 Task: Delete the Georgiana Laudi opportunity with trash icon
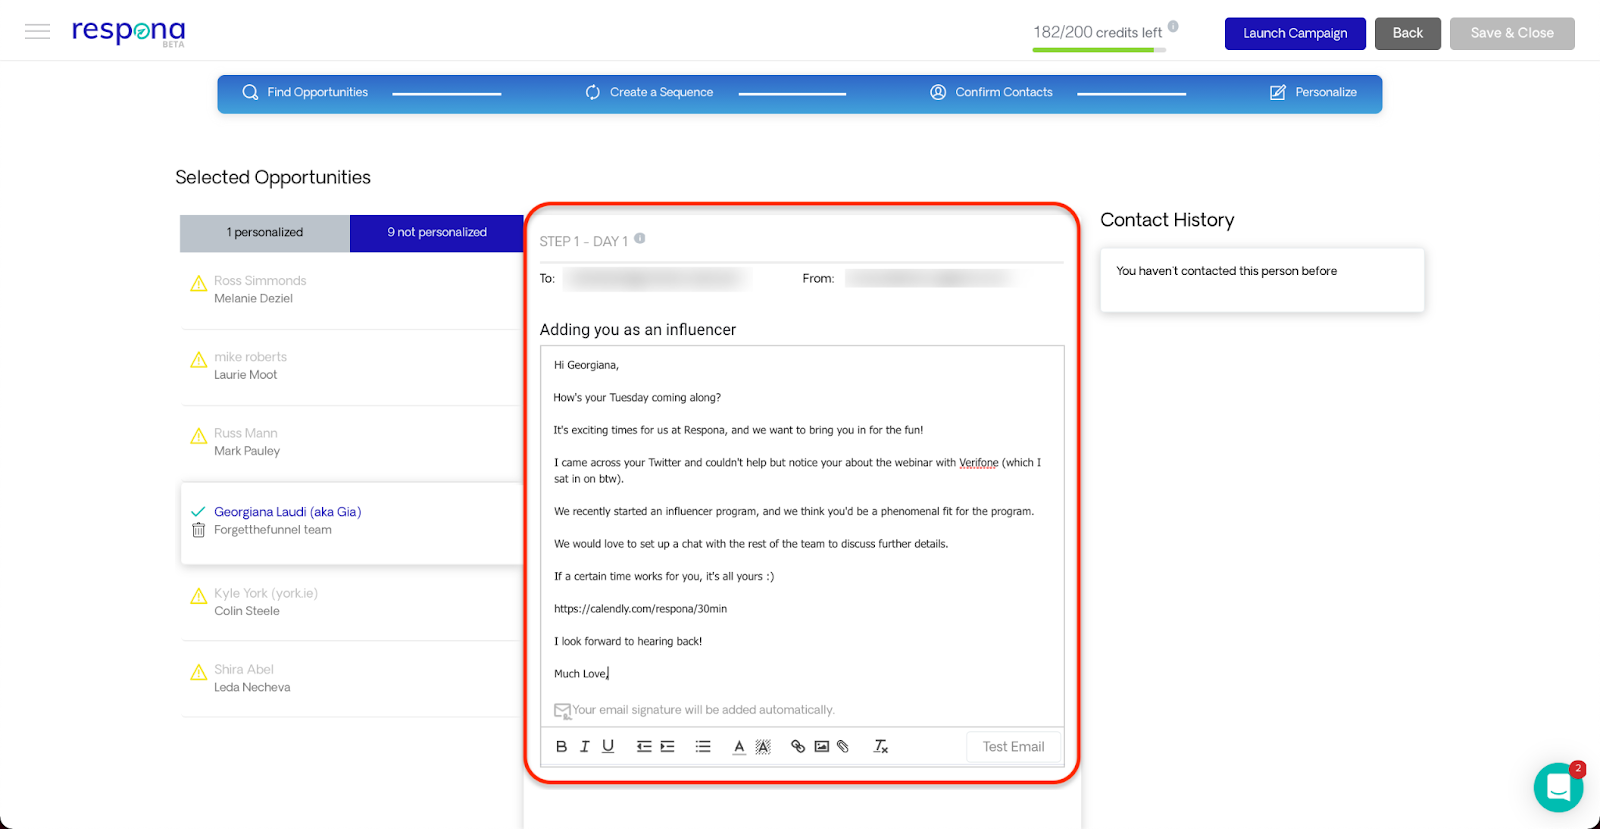198,530
